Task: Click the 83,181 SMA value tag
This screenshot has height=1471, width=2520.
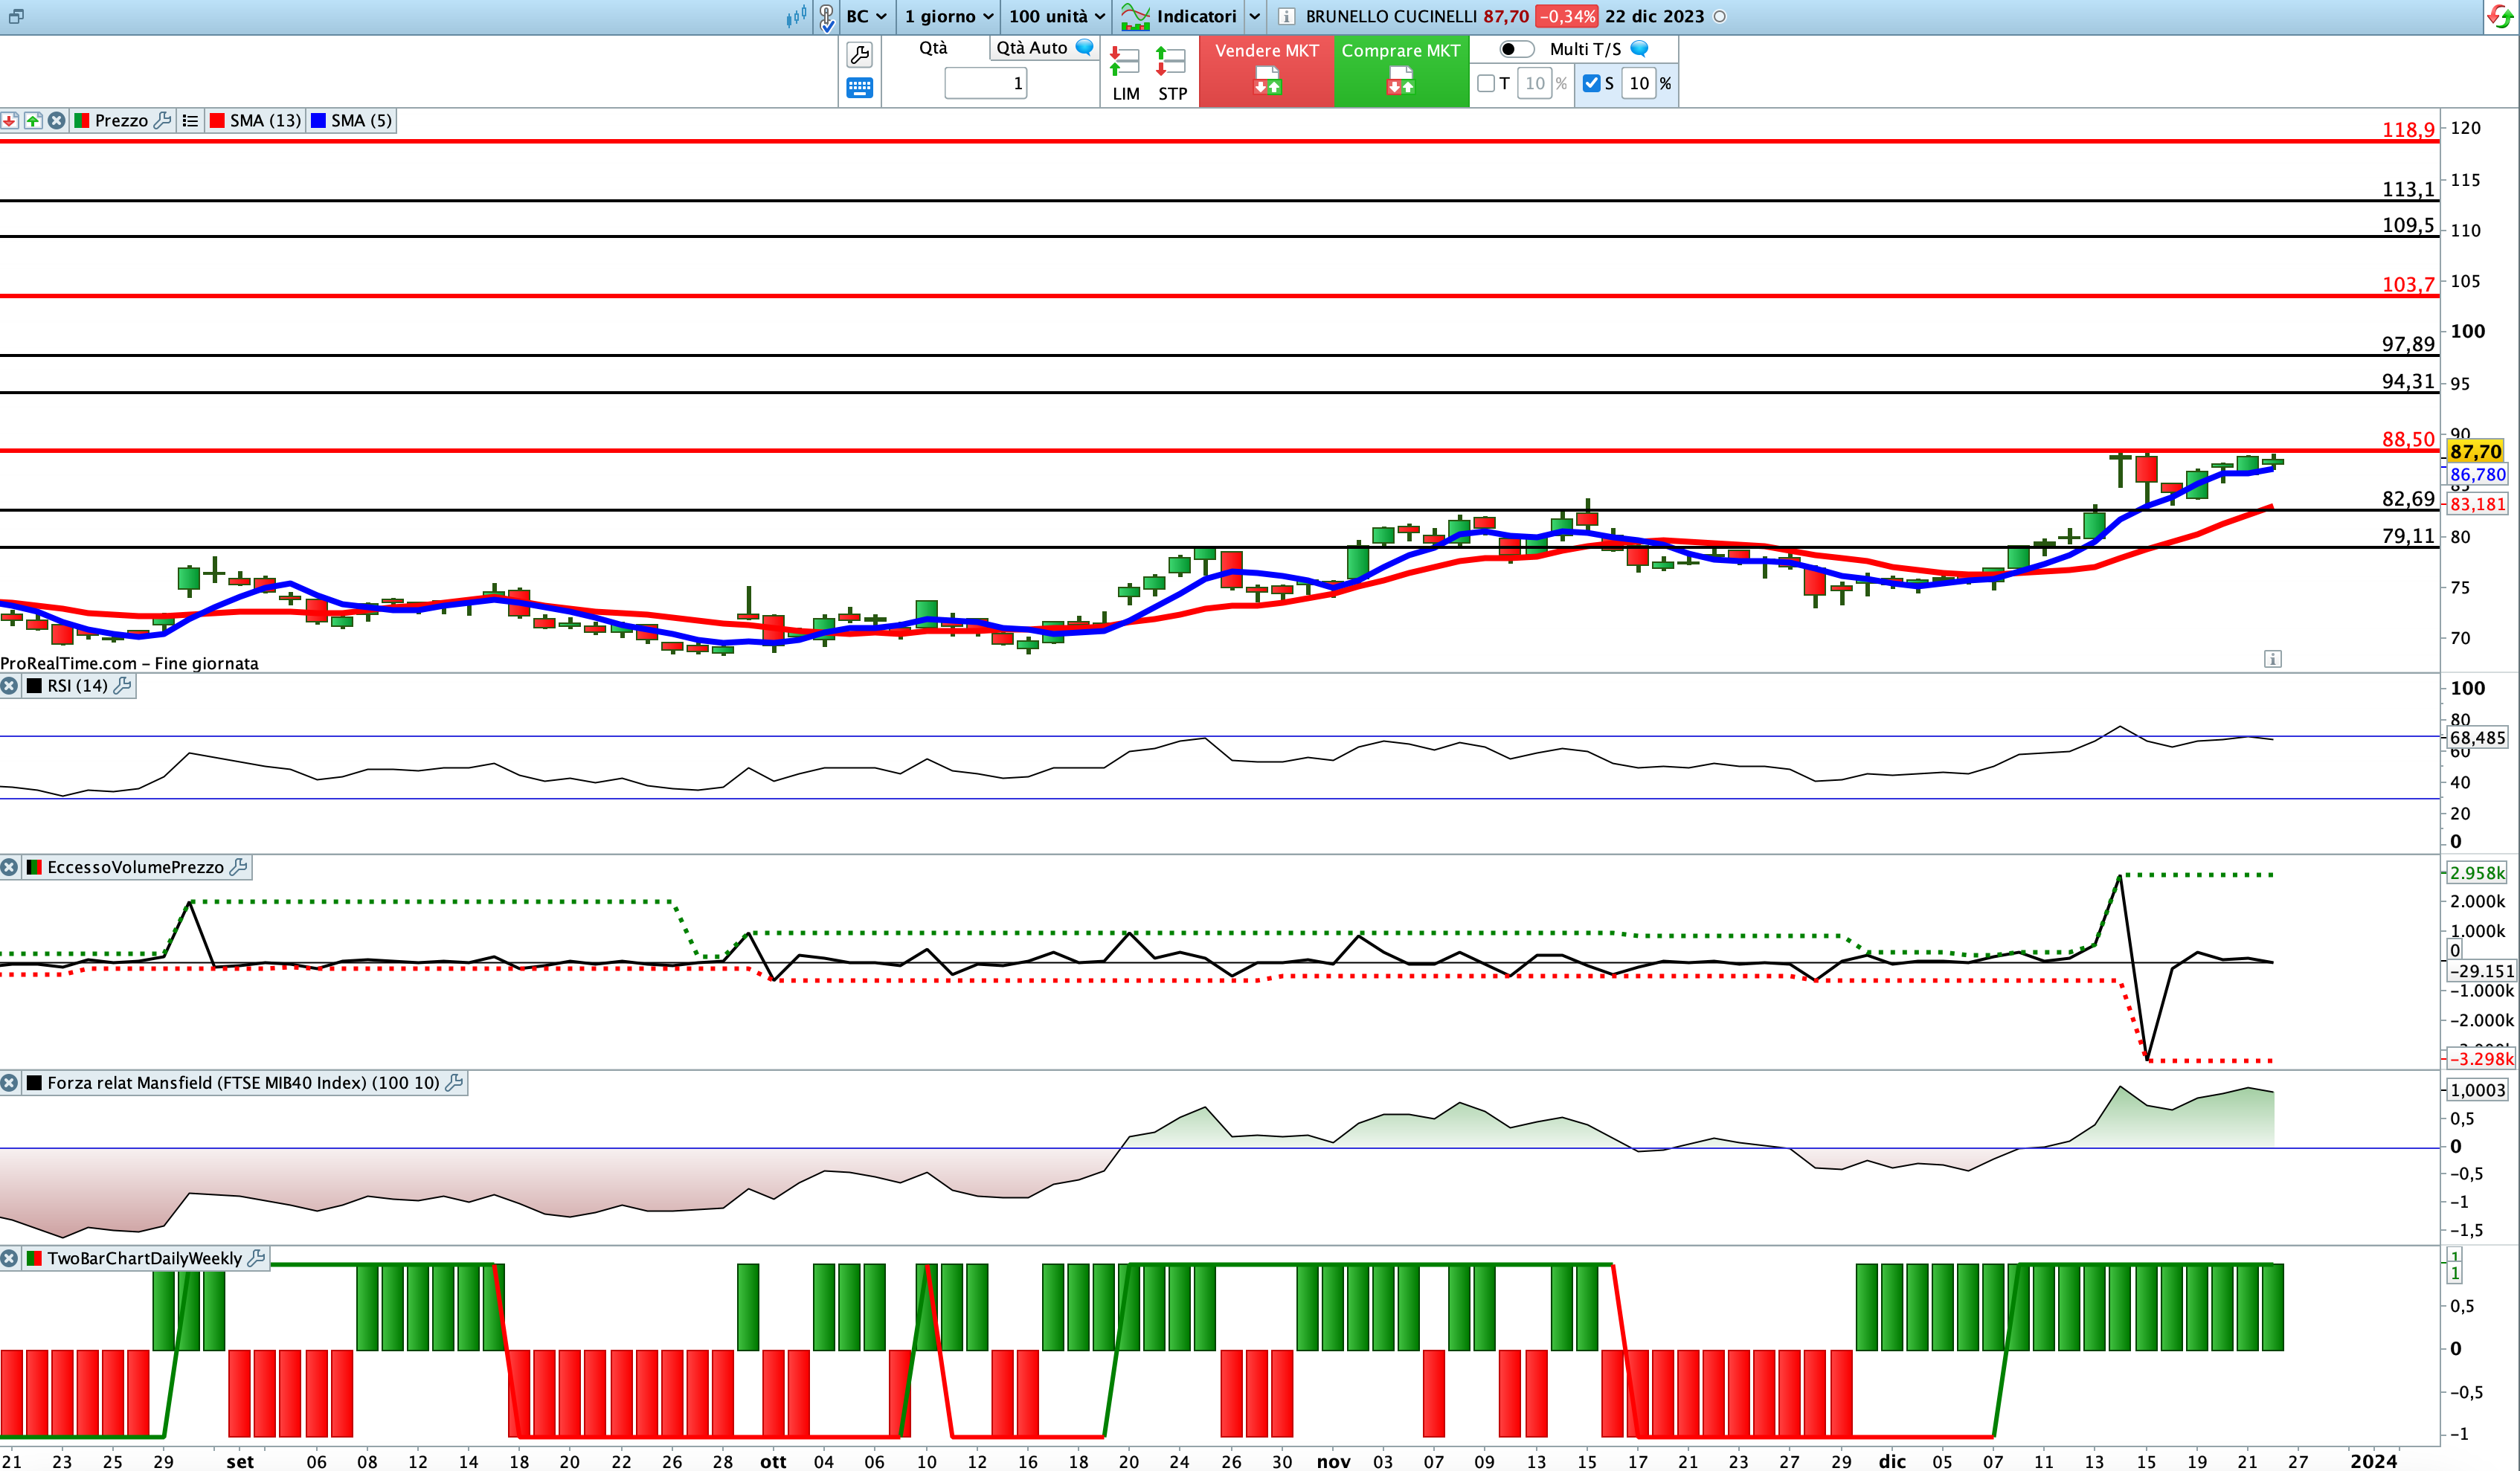Action: tap(2477, 504)
